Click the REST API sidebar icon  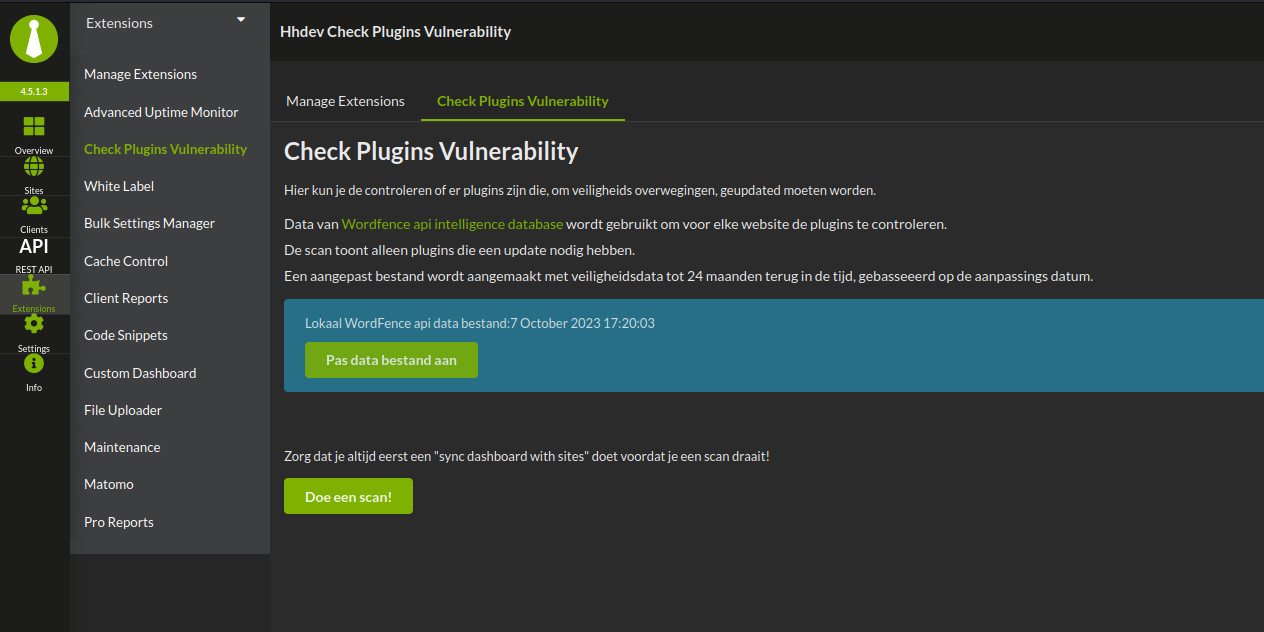34,252
